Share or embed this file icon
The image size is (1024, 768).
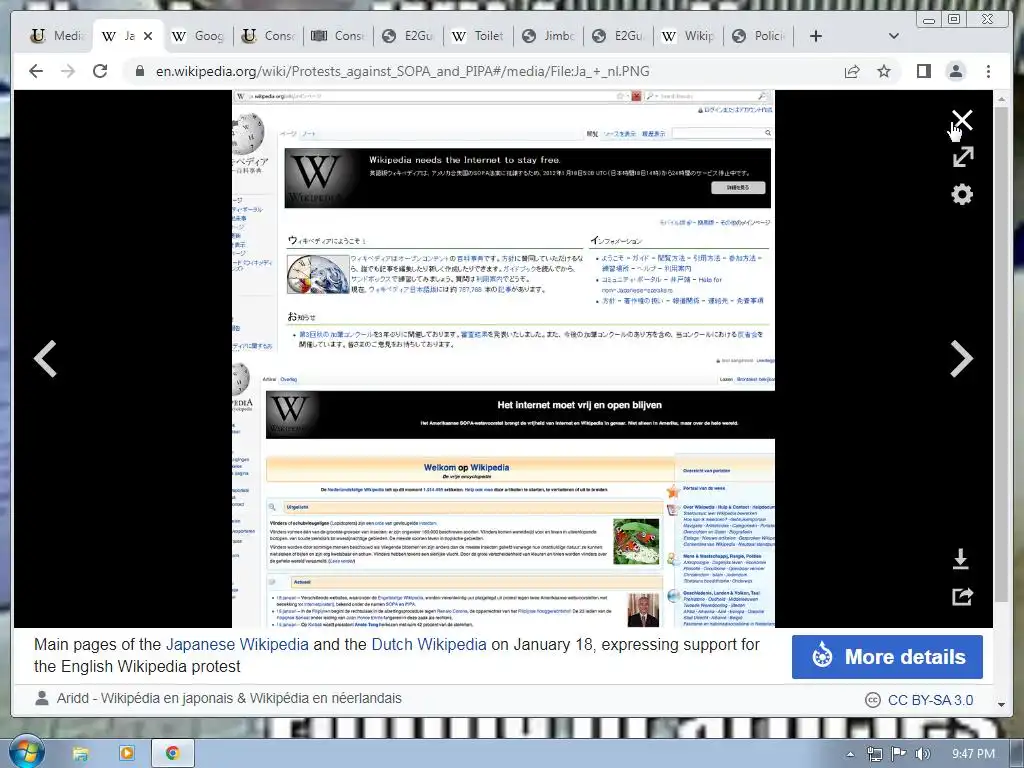pyautogui.click(x=963, y=596)
